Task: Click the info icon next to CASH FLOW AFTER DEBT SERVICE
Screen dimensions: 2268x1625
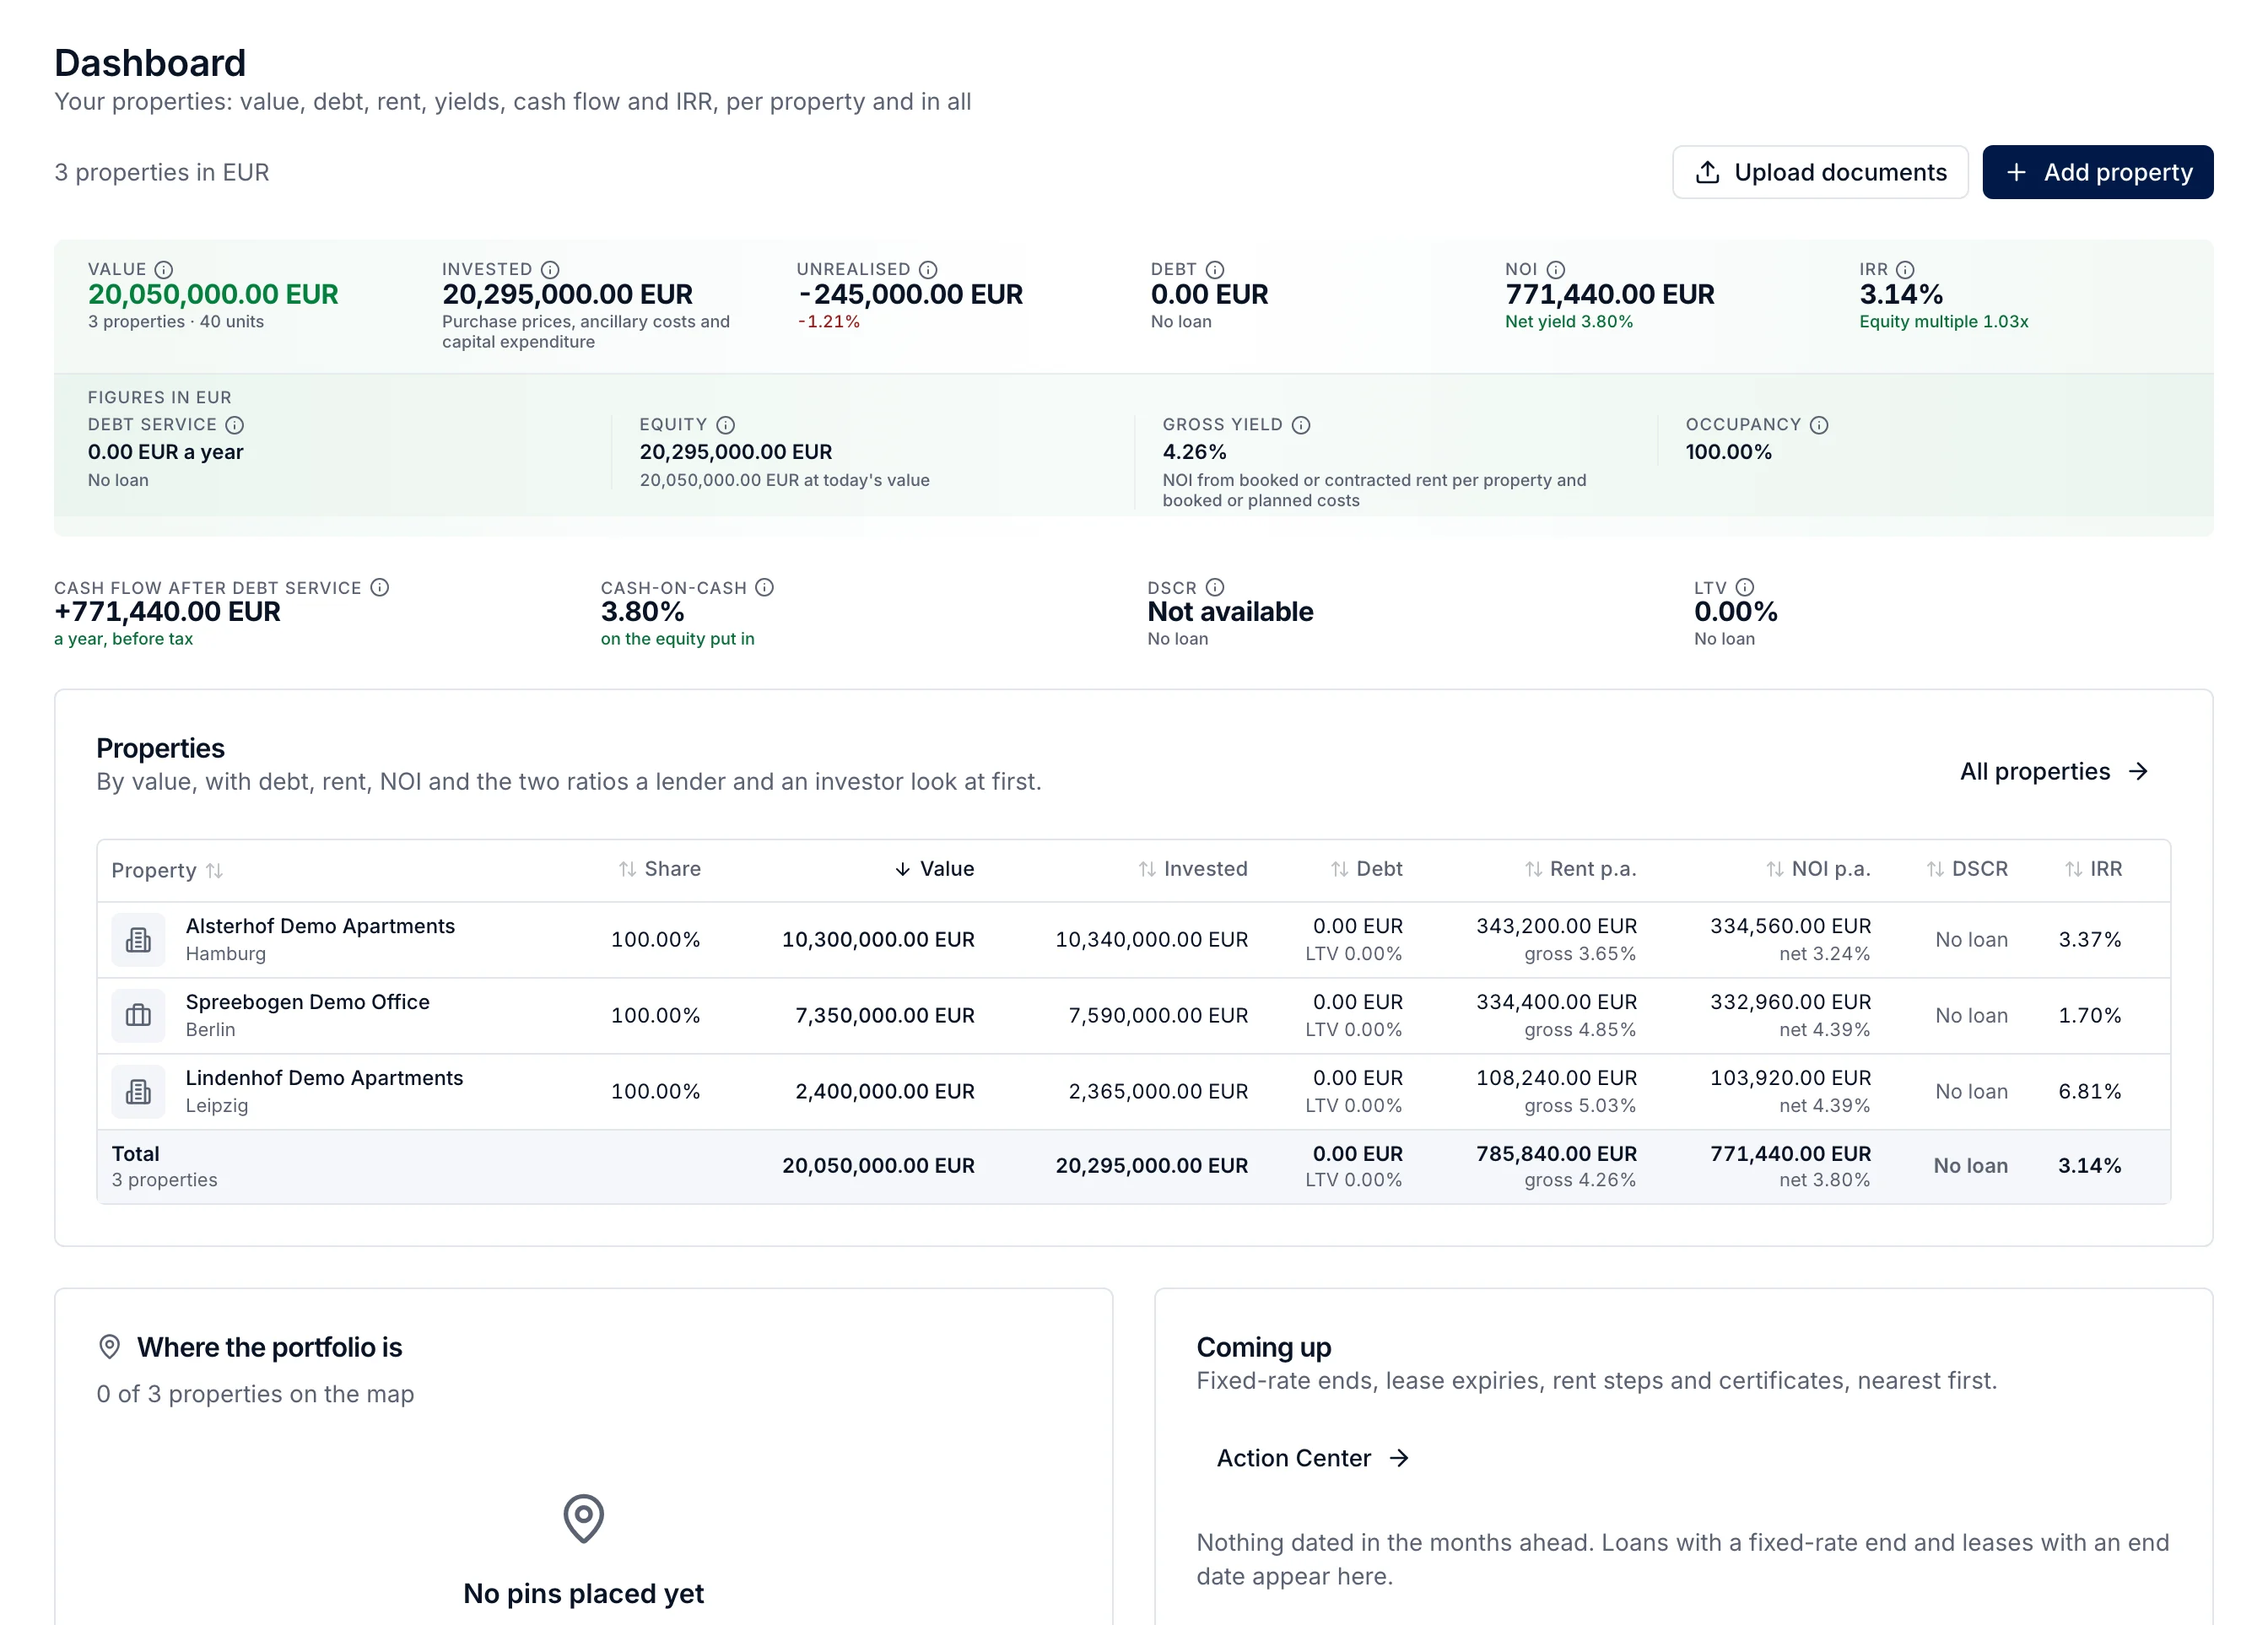Action: (380, 588)
